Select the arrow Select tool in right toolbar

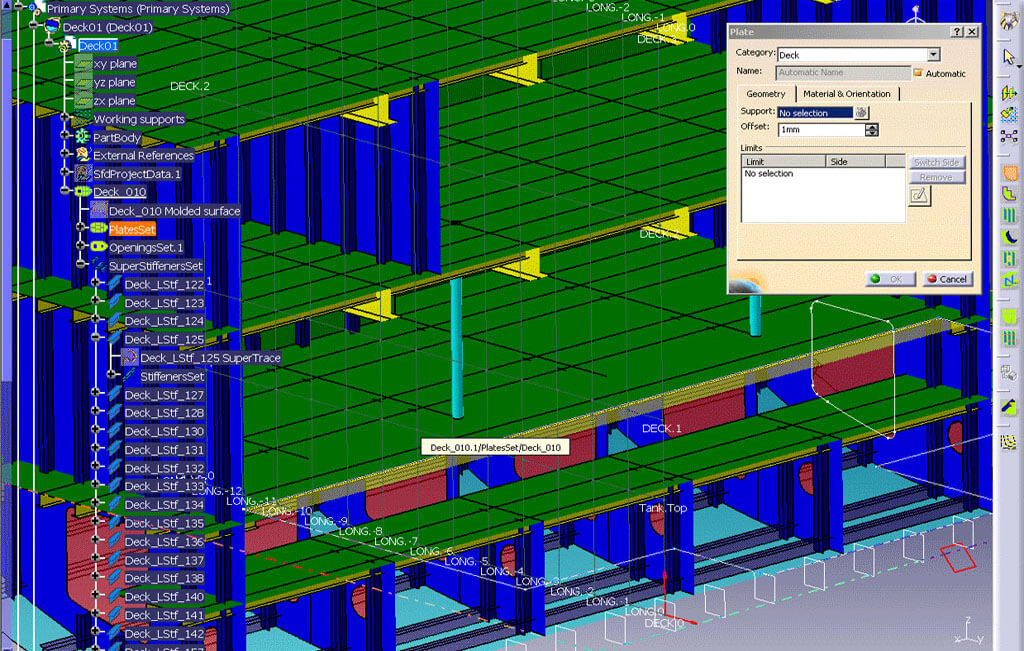click(x=1009, y=56)
